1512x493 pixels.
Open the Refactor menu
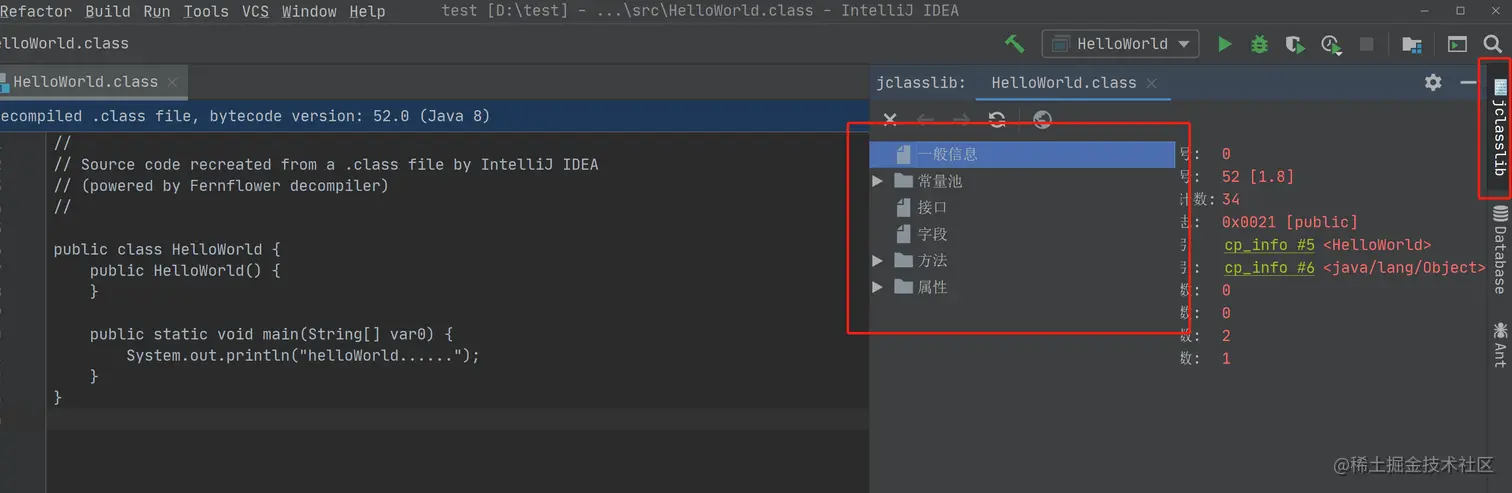pyautogui.click(x=36, y=11)
